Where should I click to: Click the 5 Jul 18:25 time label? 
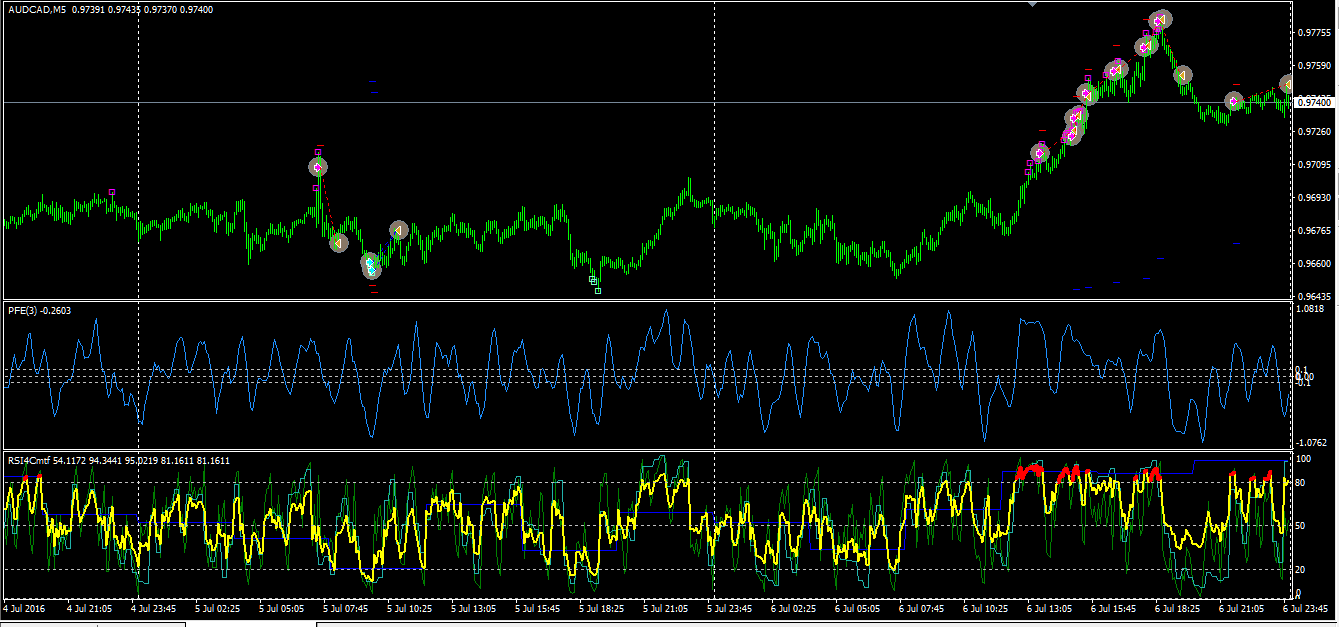pos(602,608)
